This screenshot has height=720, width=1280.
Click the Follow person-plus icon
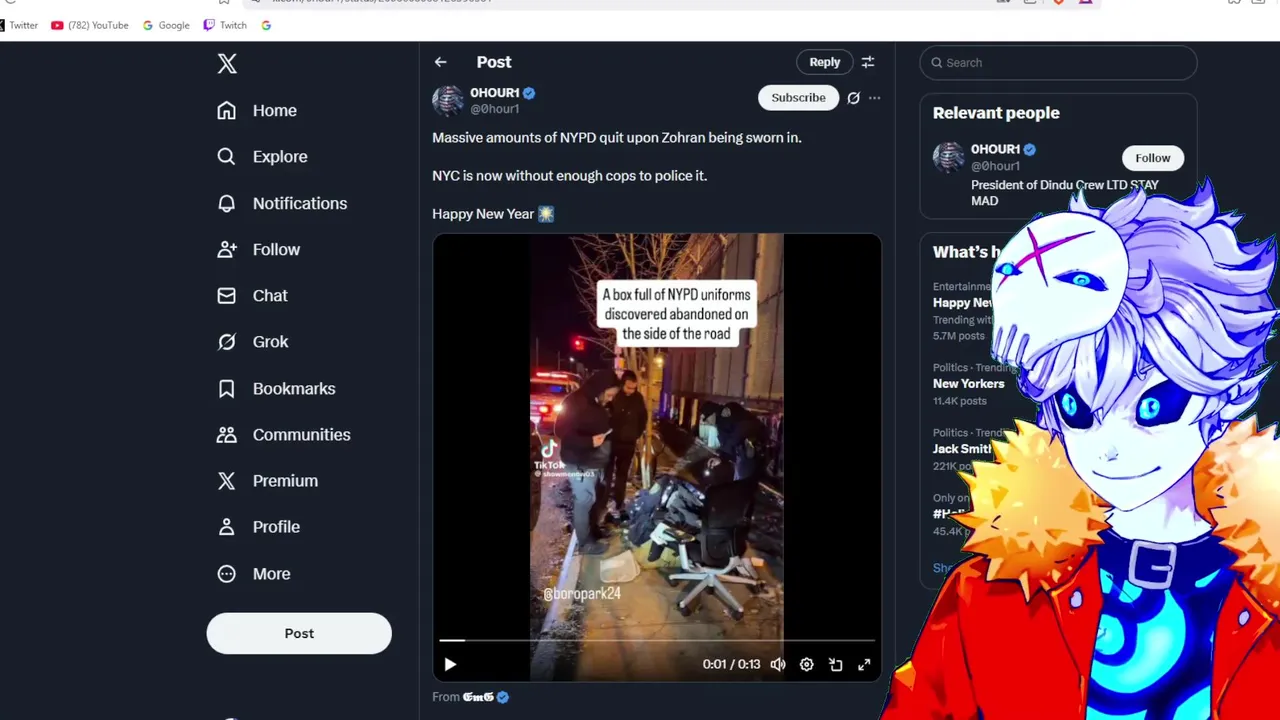pyautogui.click(x=227, y=249)
